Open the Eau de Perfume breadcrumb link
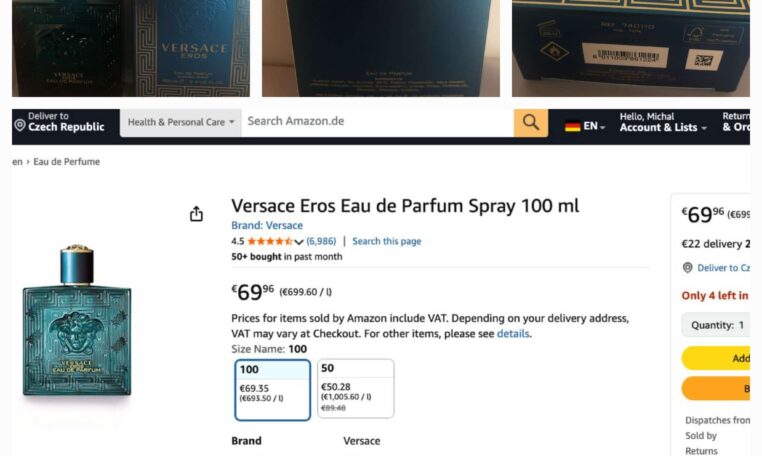 coord(67,161)
